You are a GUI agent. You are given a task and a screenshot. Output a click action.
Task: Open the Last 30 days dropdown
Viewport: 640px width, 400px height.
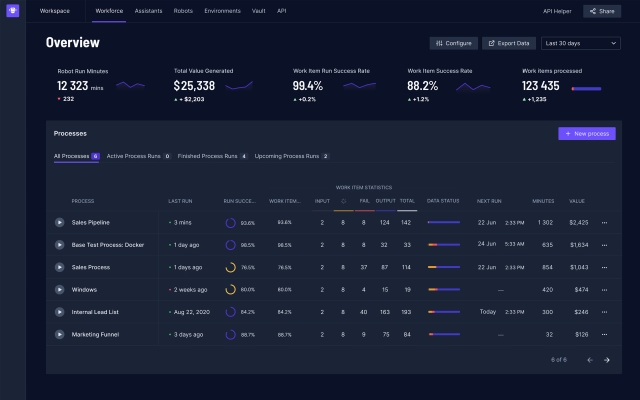579,43
